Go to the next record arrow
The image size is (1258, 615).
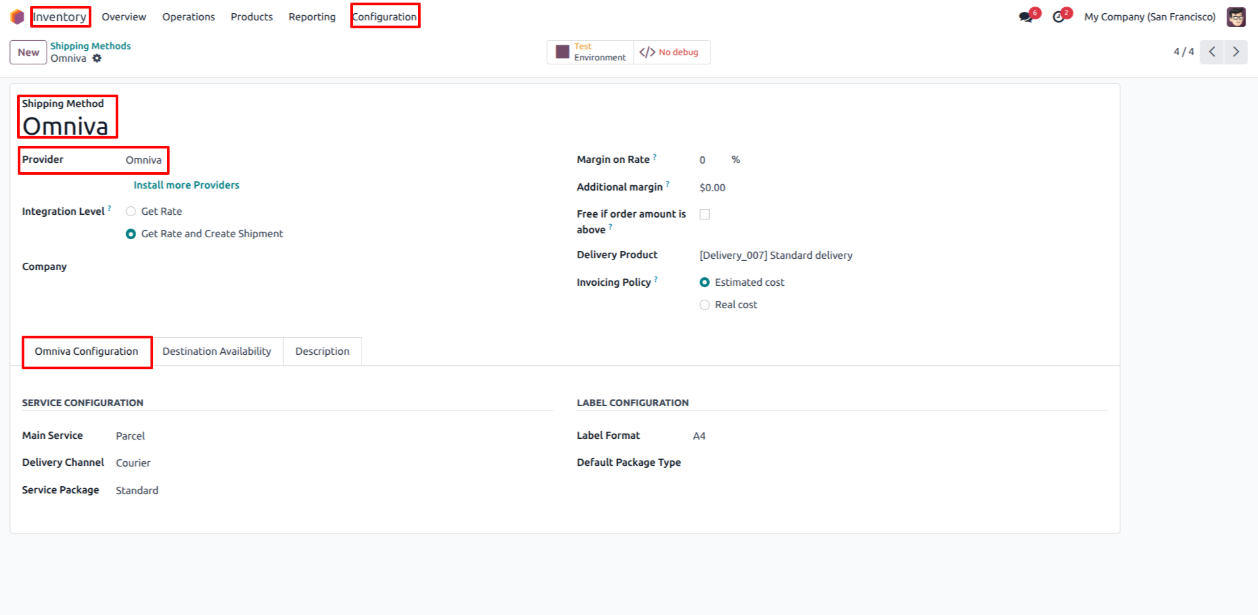[x=1236, y=52]
